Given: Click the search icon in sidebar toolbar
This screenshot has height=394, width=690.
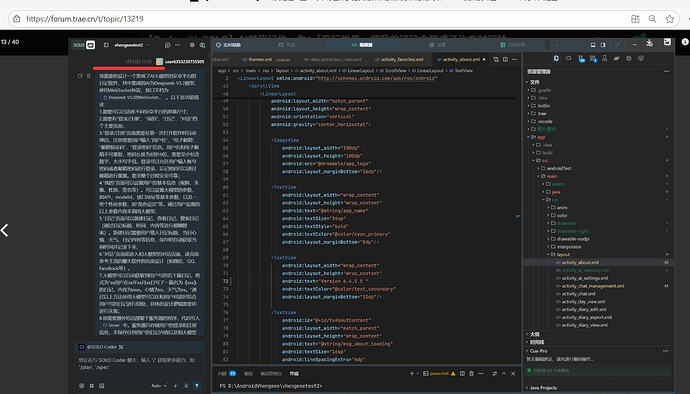Looking at the screenshot, I should (568, 58).
